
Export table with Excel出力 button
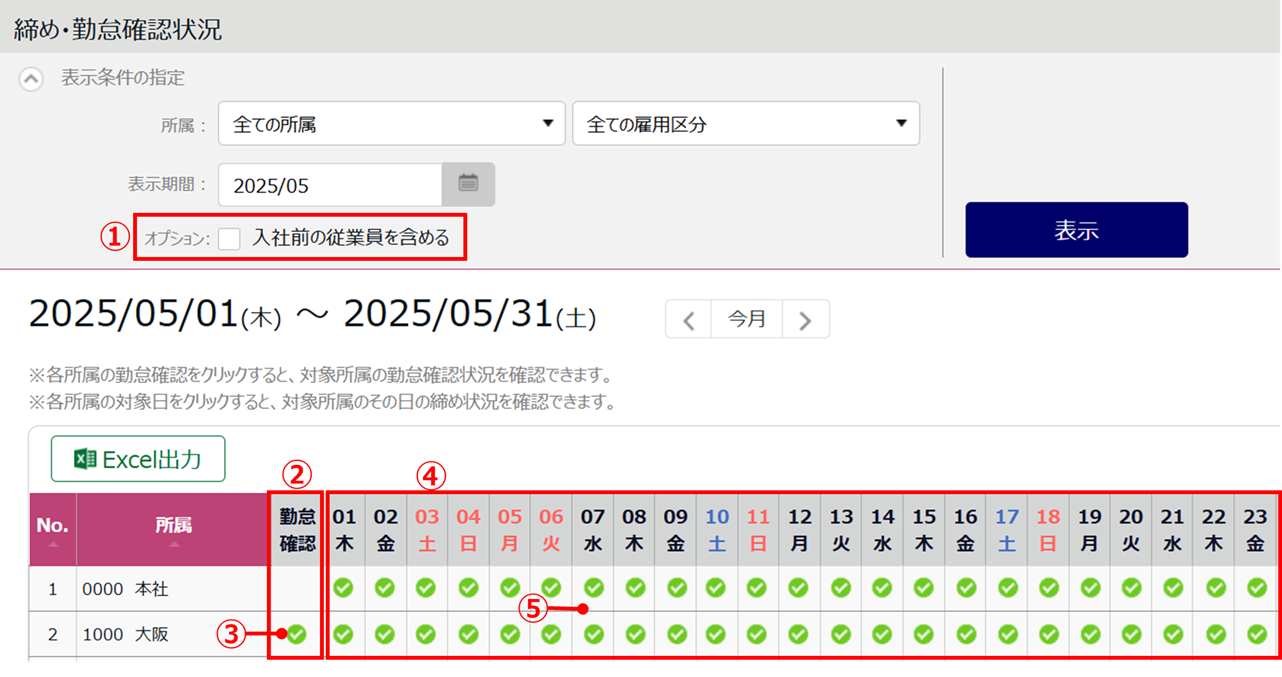(138, 459)
